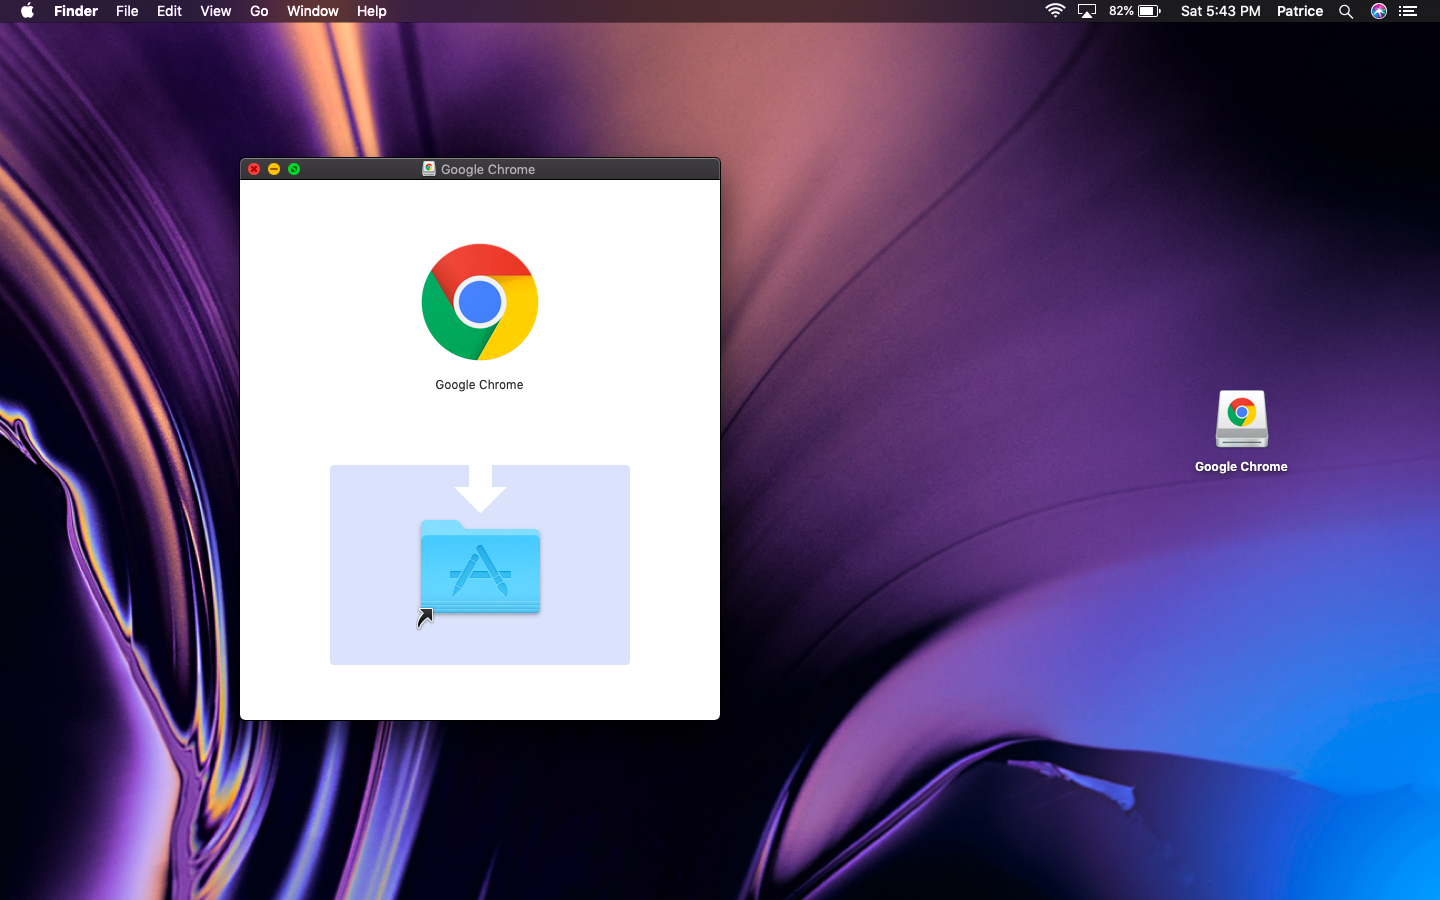The height and width of the screenshot is (900, 1440).
Task: Open the Help menu
Action: click(371, 11)
